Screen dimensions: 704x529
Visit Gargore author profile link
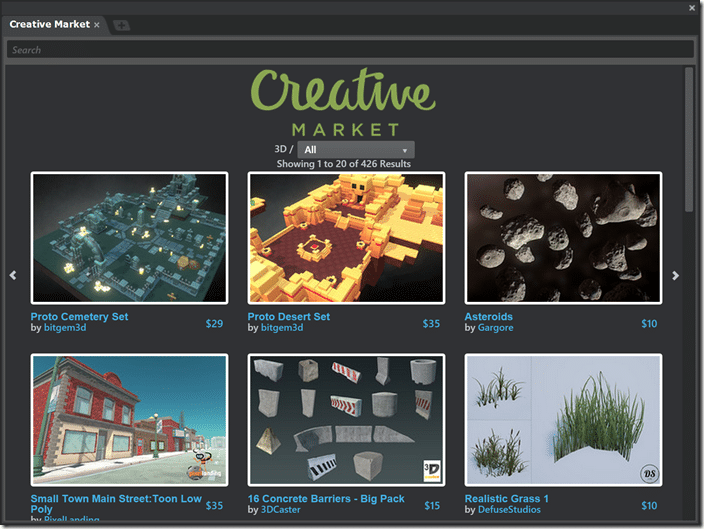[496, 328]
